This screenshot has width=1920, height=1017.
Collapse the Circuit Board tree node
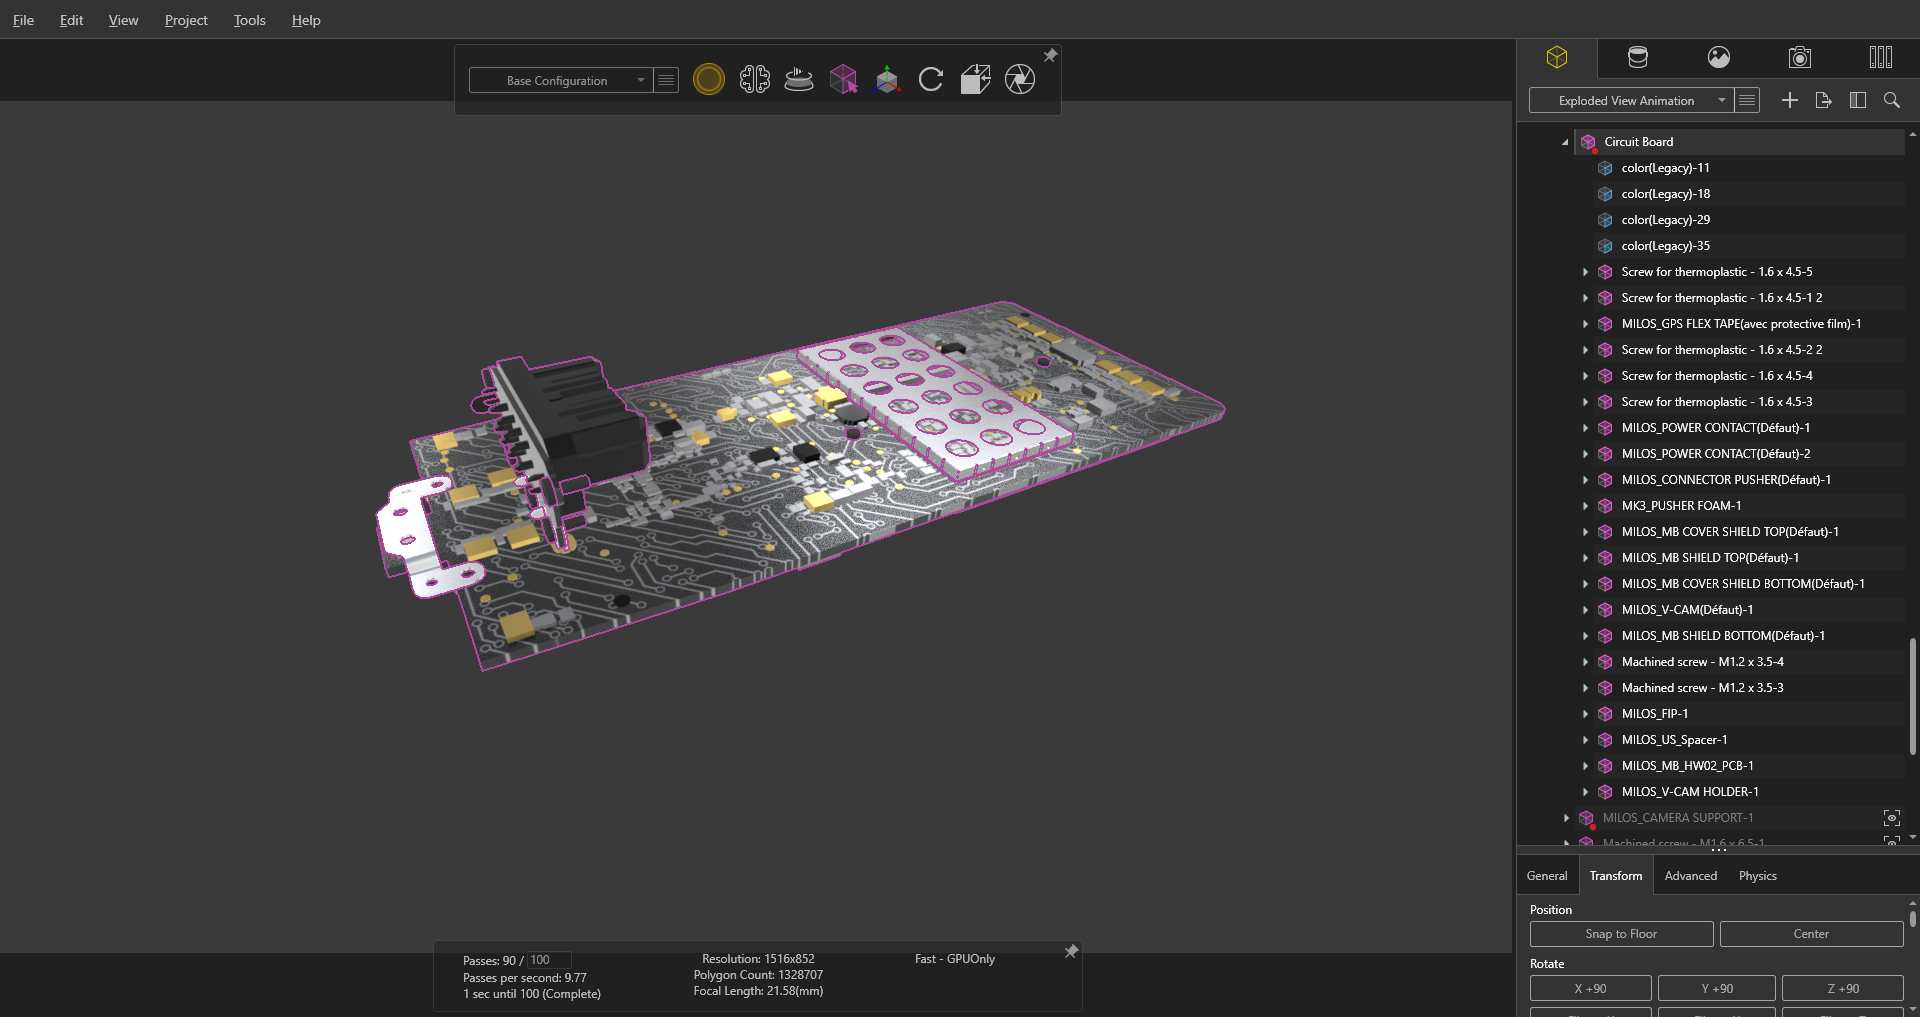(x=1565, y=142)
